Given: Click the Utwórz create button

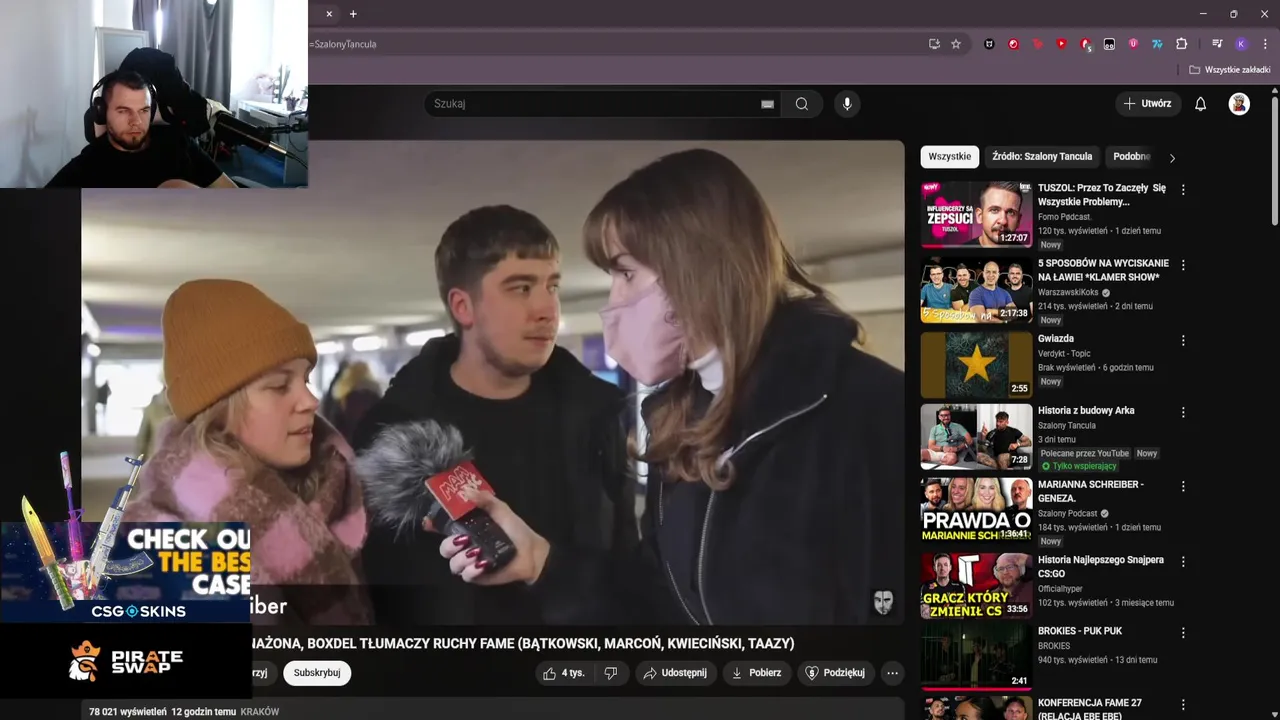Looking at the screenshot, I should pyautogui.click(x=1147, y=104).
